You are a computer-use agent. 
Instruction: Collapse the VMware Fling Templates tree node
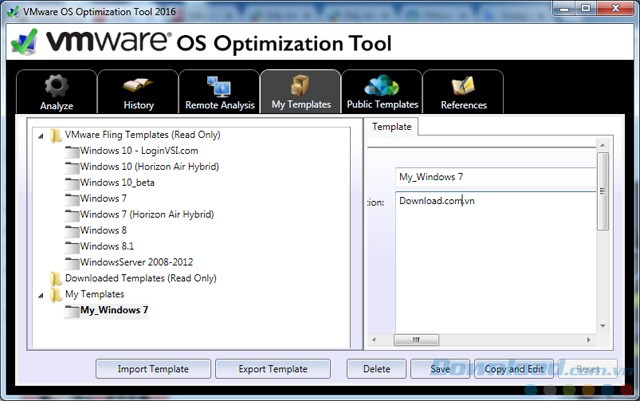coord(41,135)
